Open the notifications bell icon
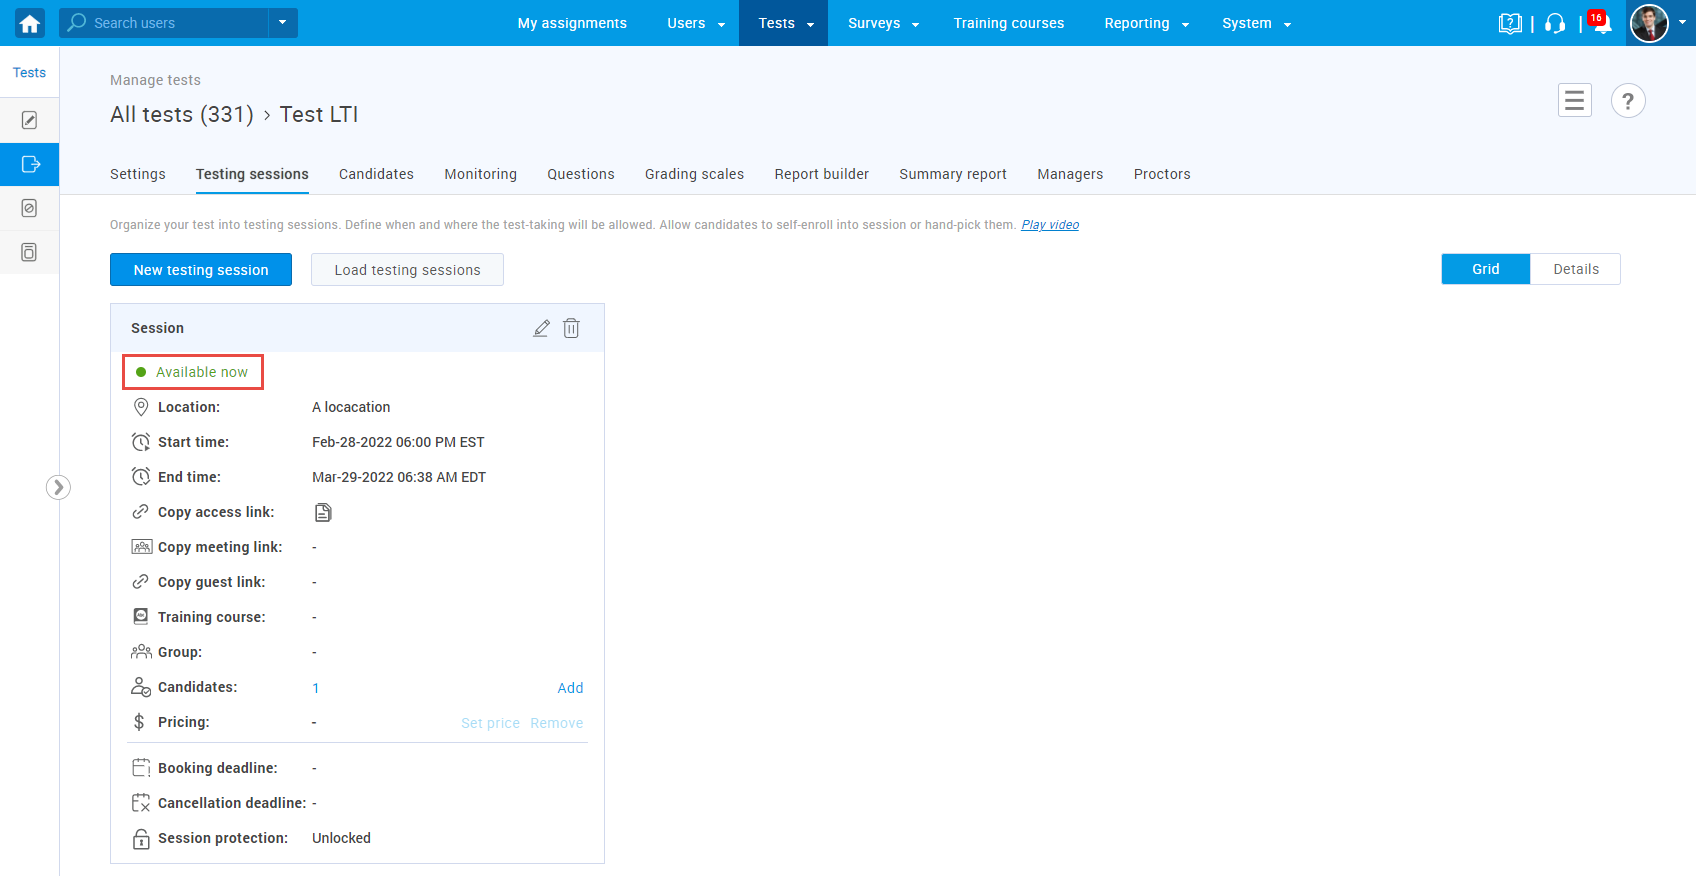The height and width of the screenshot is (876, 1696). [x=1601, y=23]
